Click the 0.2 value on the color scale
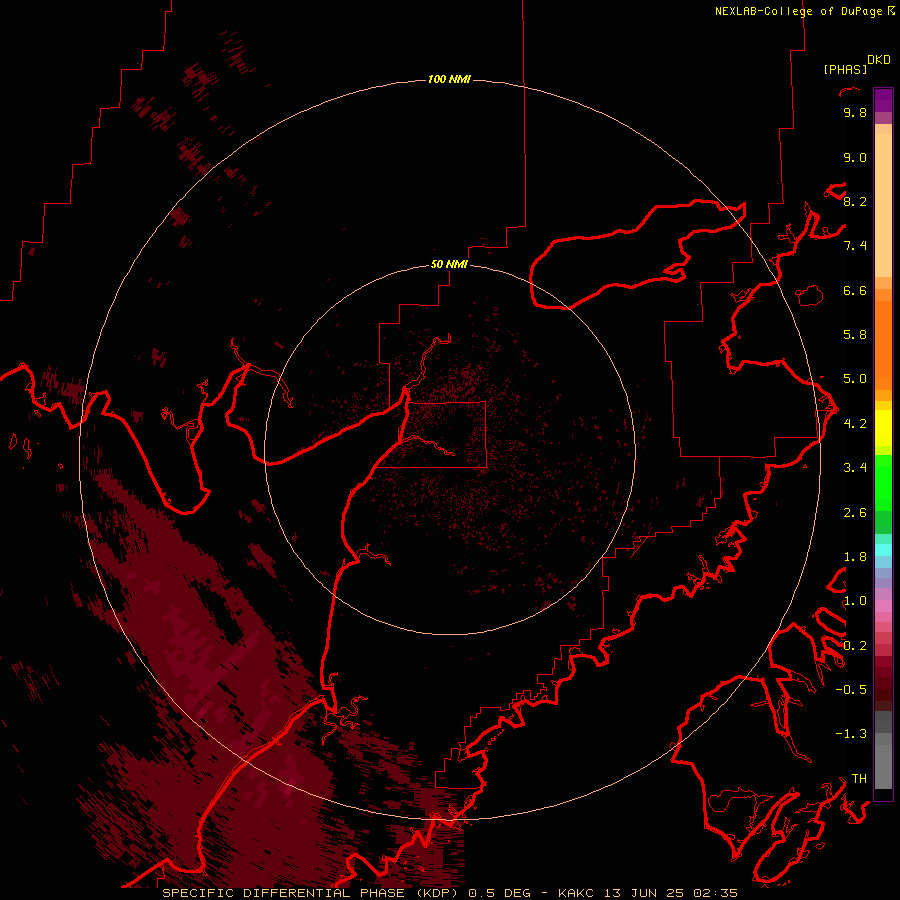 [x=855, y=646]
